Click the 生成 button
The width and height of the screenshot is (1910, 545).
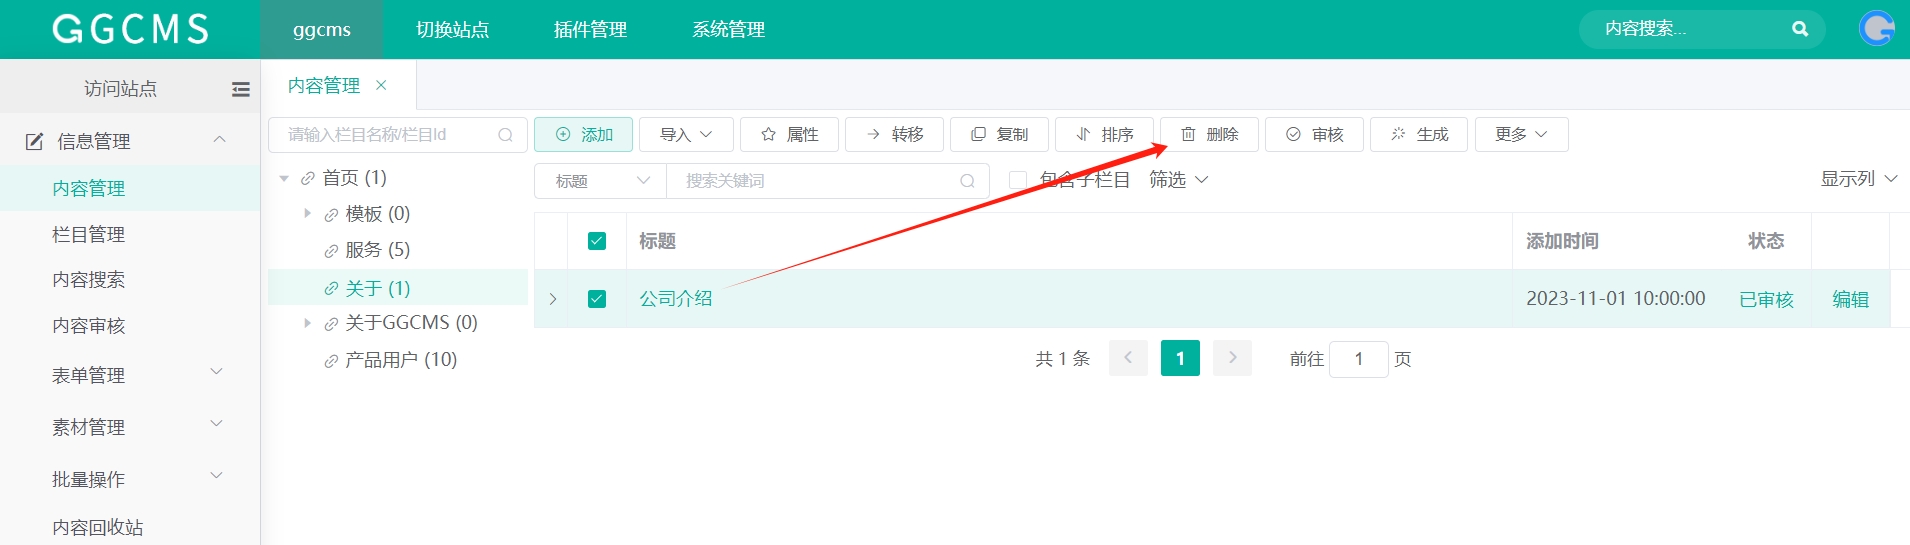pyautogui.click(x=1419, y=134)
